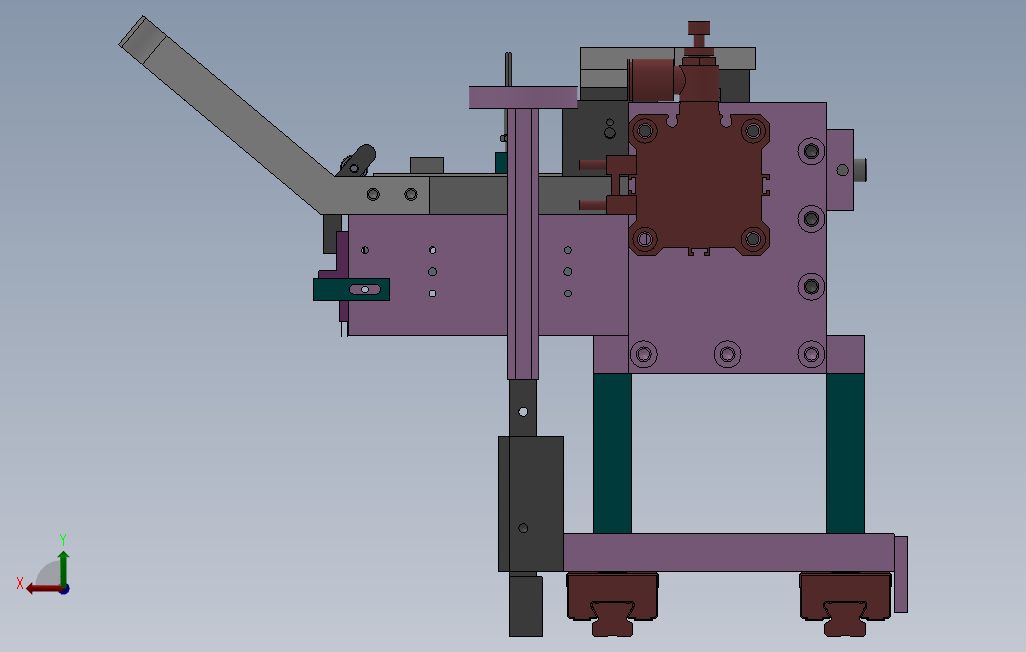
Task: Select the bottom-left bolt on the purple plate
Action: coord(644,354)
